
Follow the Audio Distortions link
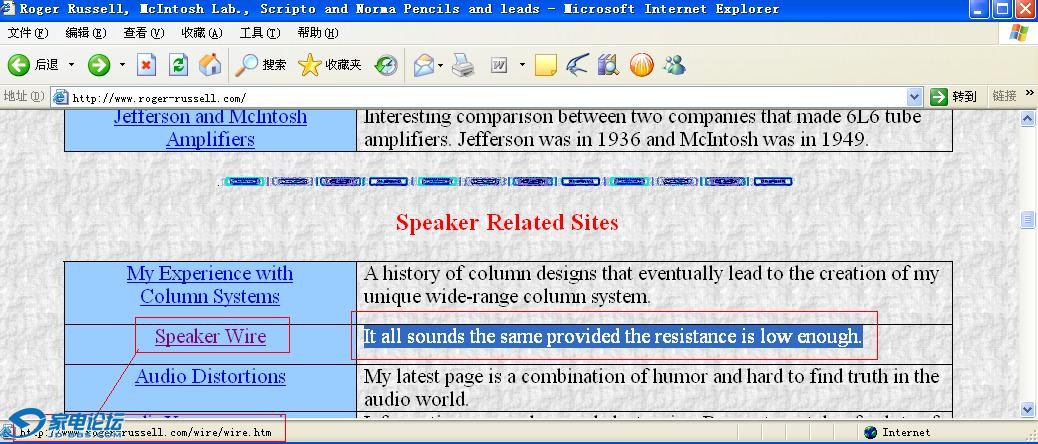coord(210,377)
